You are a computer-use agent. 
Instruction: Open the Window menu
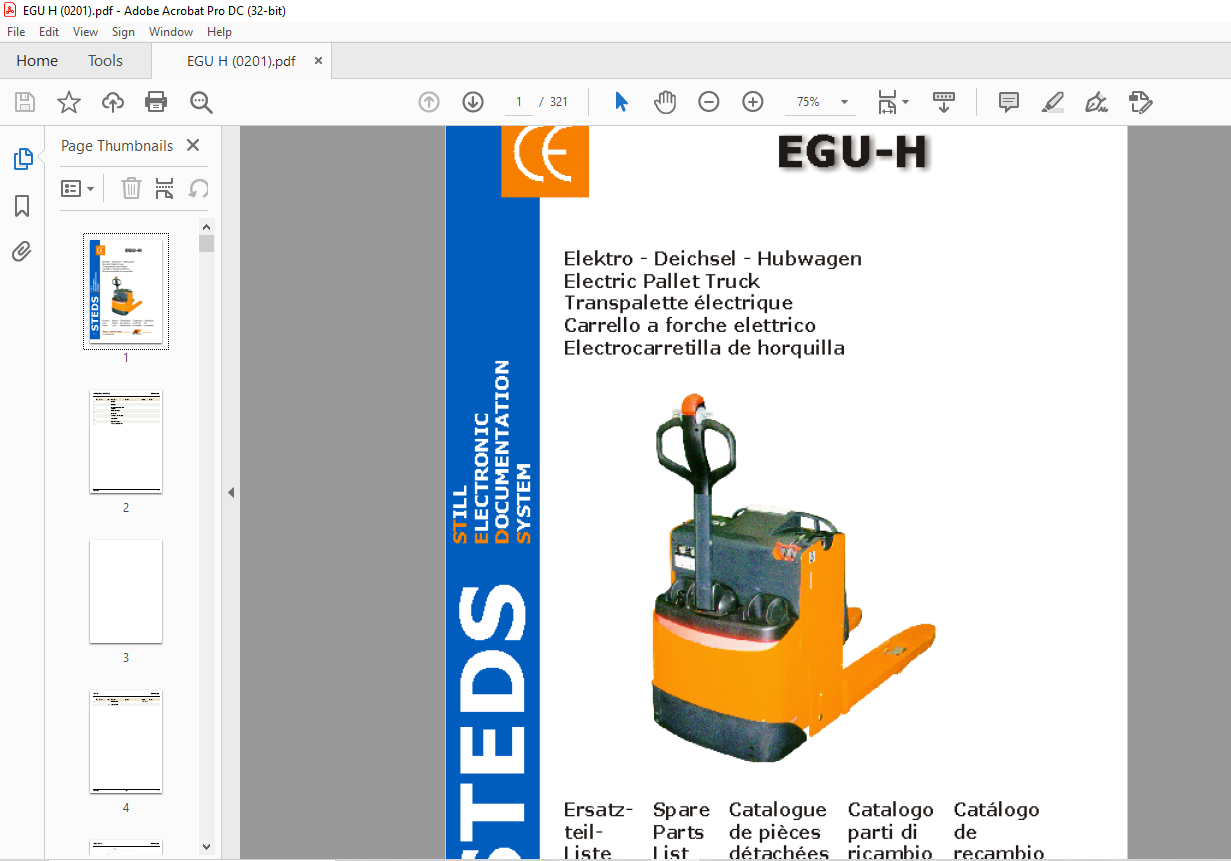(171, 32)
